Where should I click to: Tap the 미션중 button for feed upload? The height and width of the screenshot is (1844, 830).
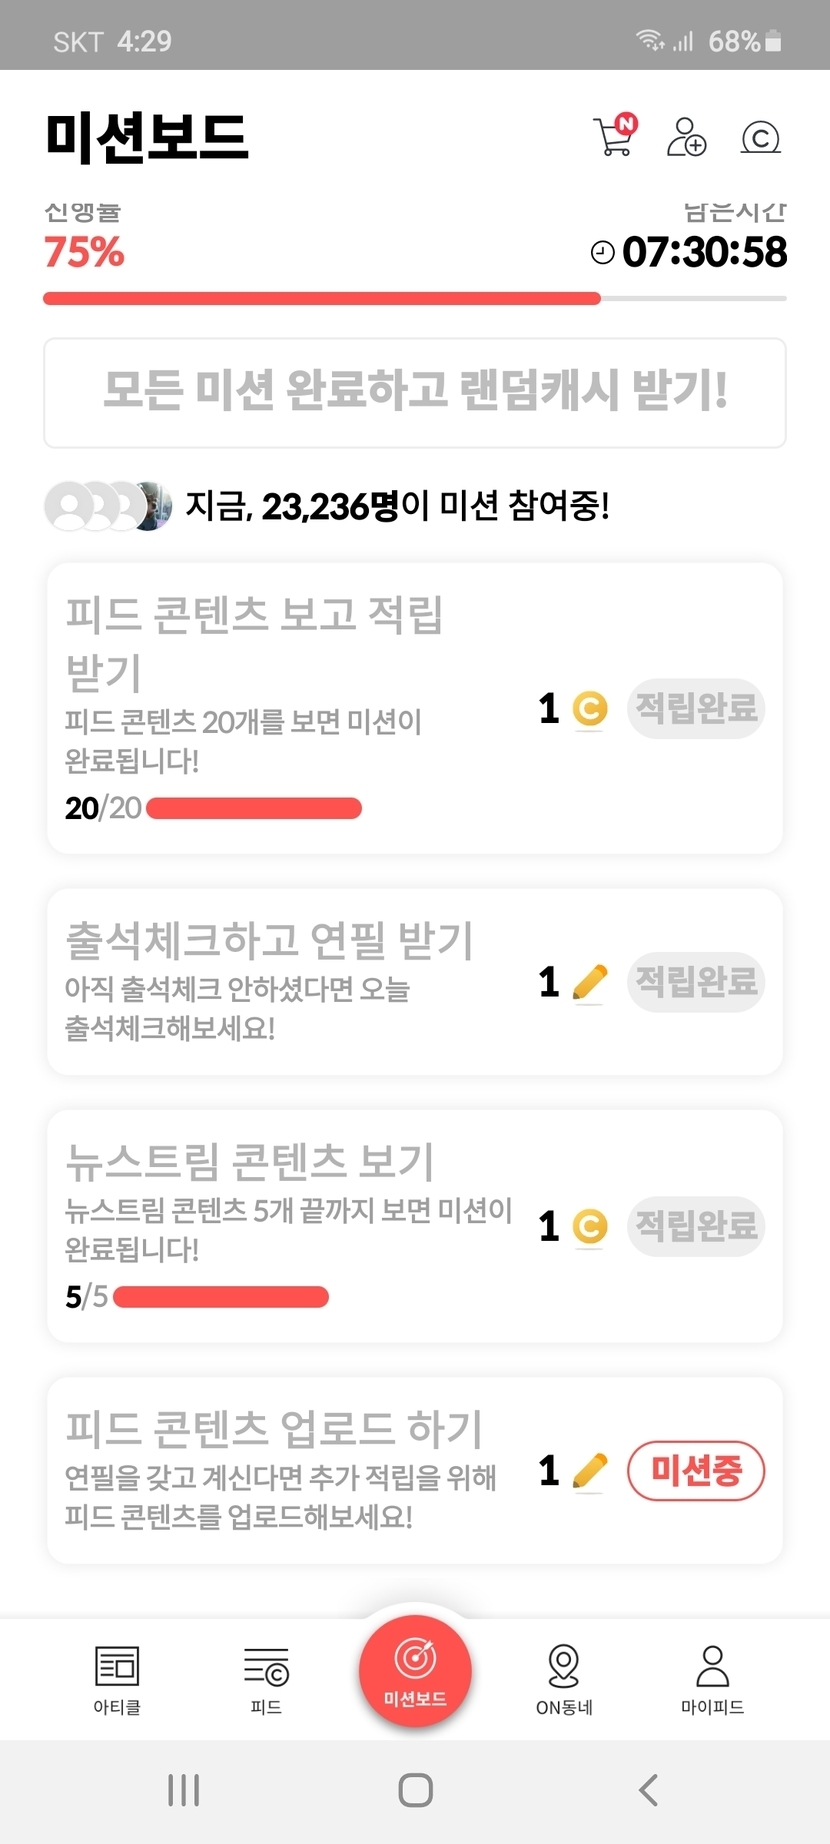[x=696, y=1470]
